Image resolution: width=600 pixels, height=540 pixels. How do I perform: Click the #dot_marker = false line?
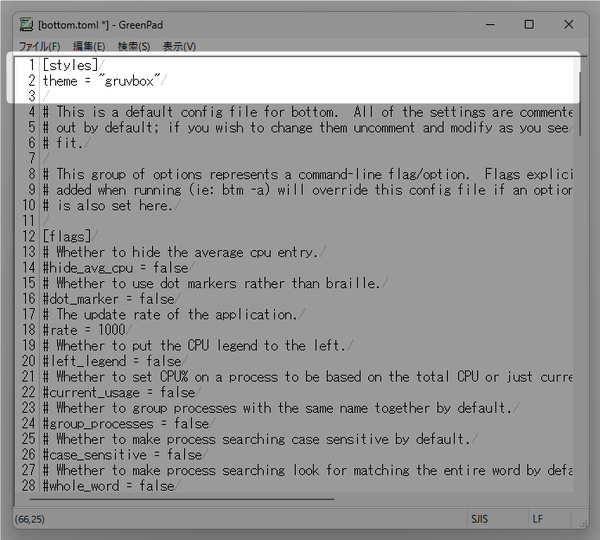coord(111,299)
